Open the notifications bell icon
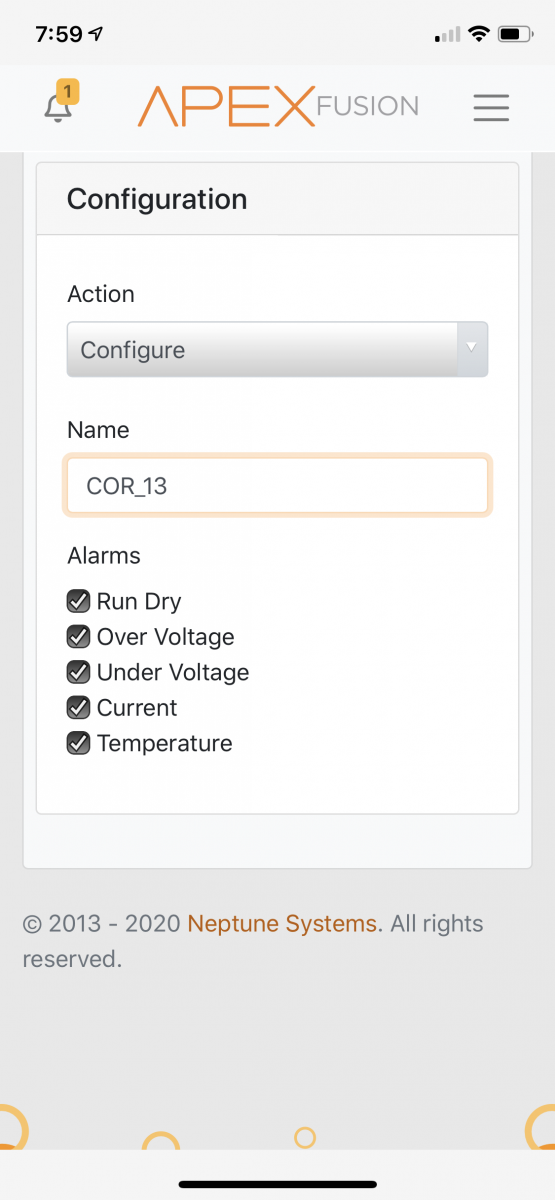 pos(58,108)
